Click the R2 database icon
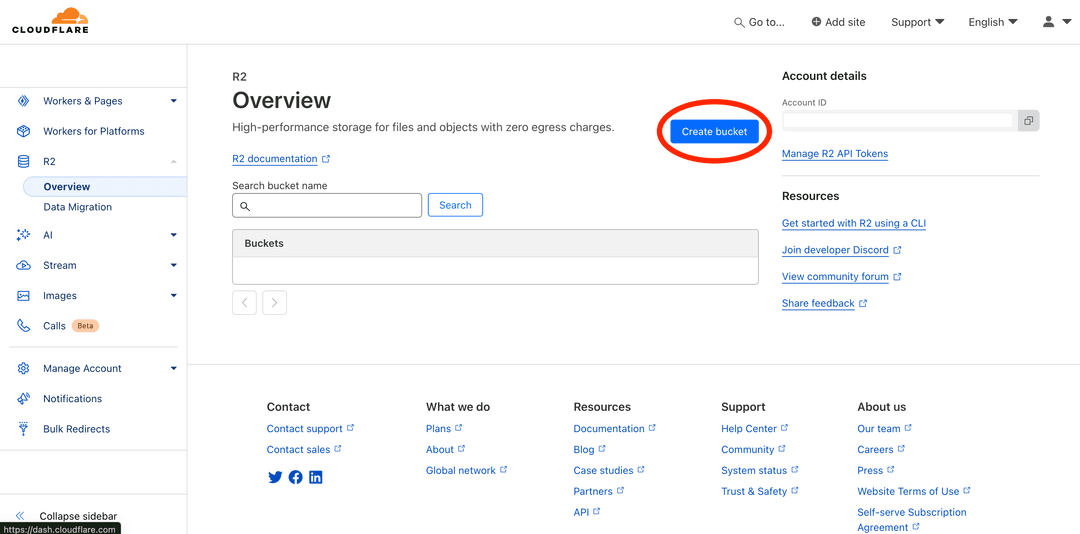1080x534 pixels. click(x=23, y=161)
